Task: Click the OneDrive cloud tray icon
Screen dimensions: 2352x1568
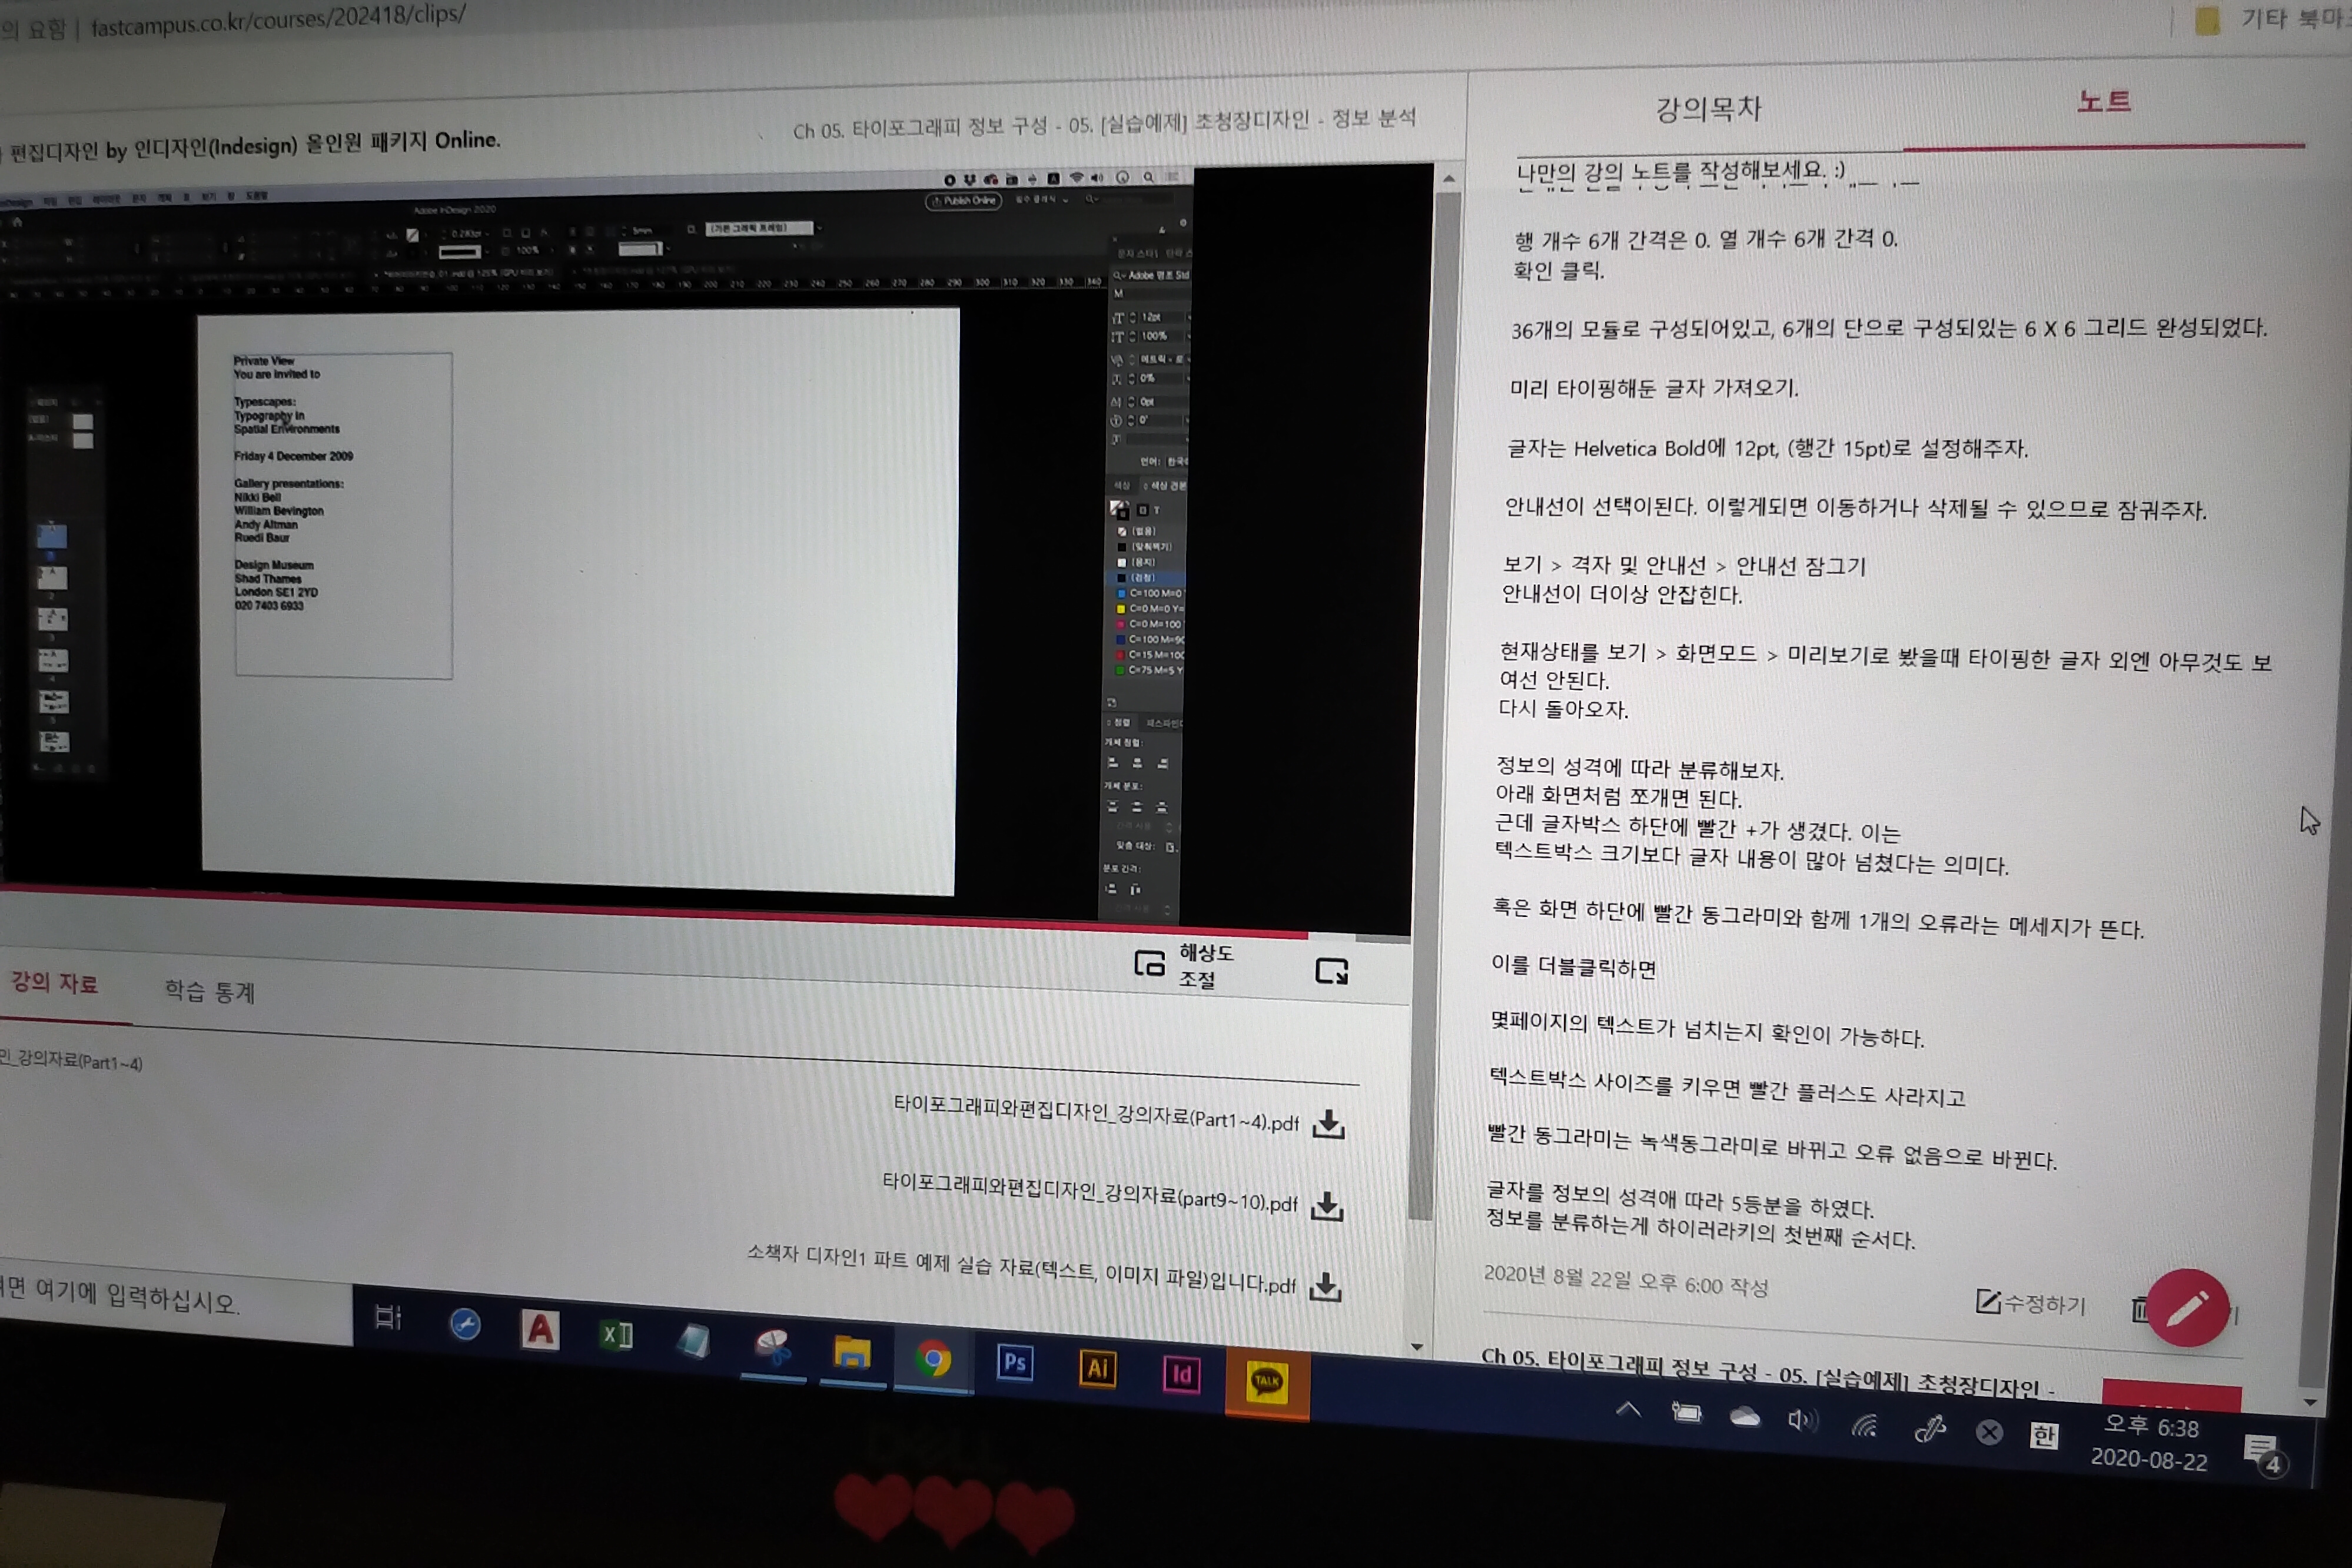Action: coord(1745,1416)
